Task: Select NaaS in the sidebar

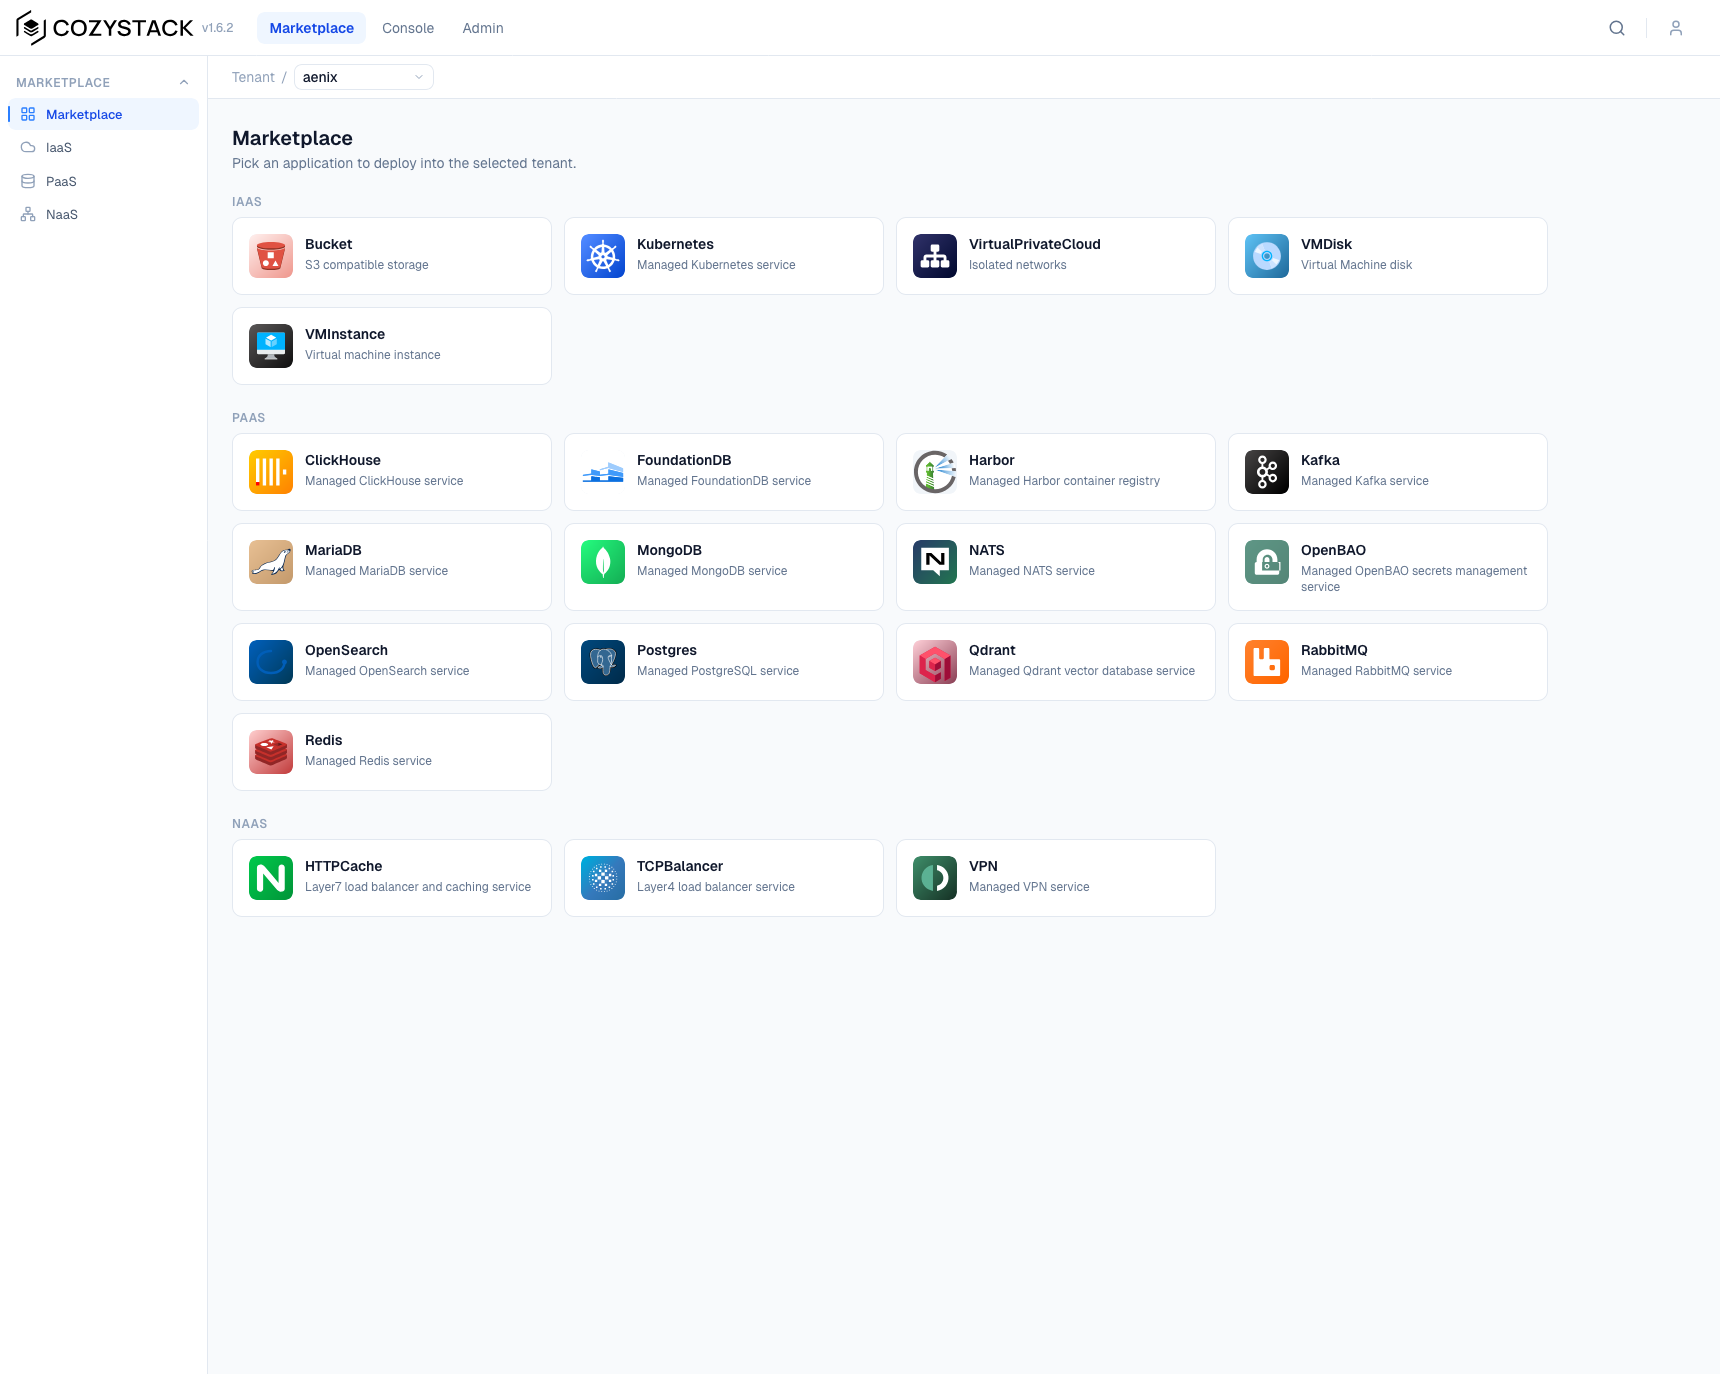Action: coord(104,214)
